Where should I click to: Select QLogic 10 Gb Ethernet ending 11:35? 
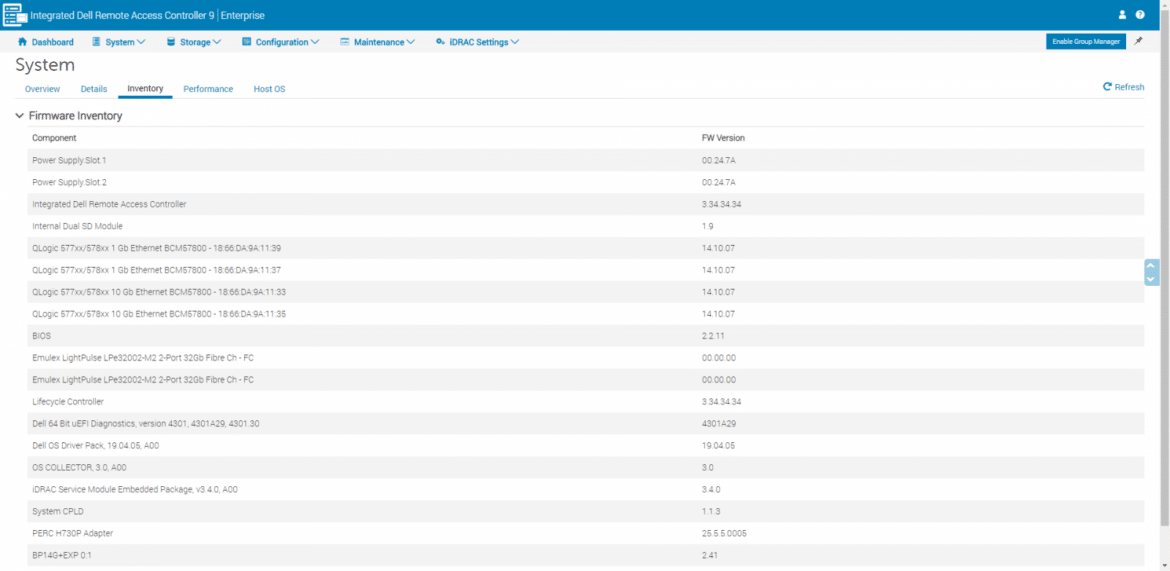tap(586, 314)
